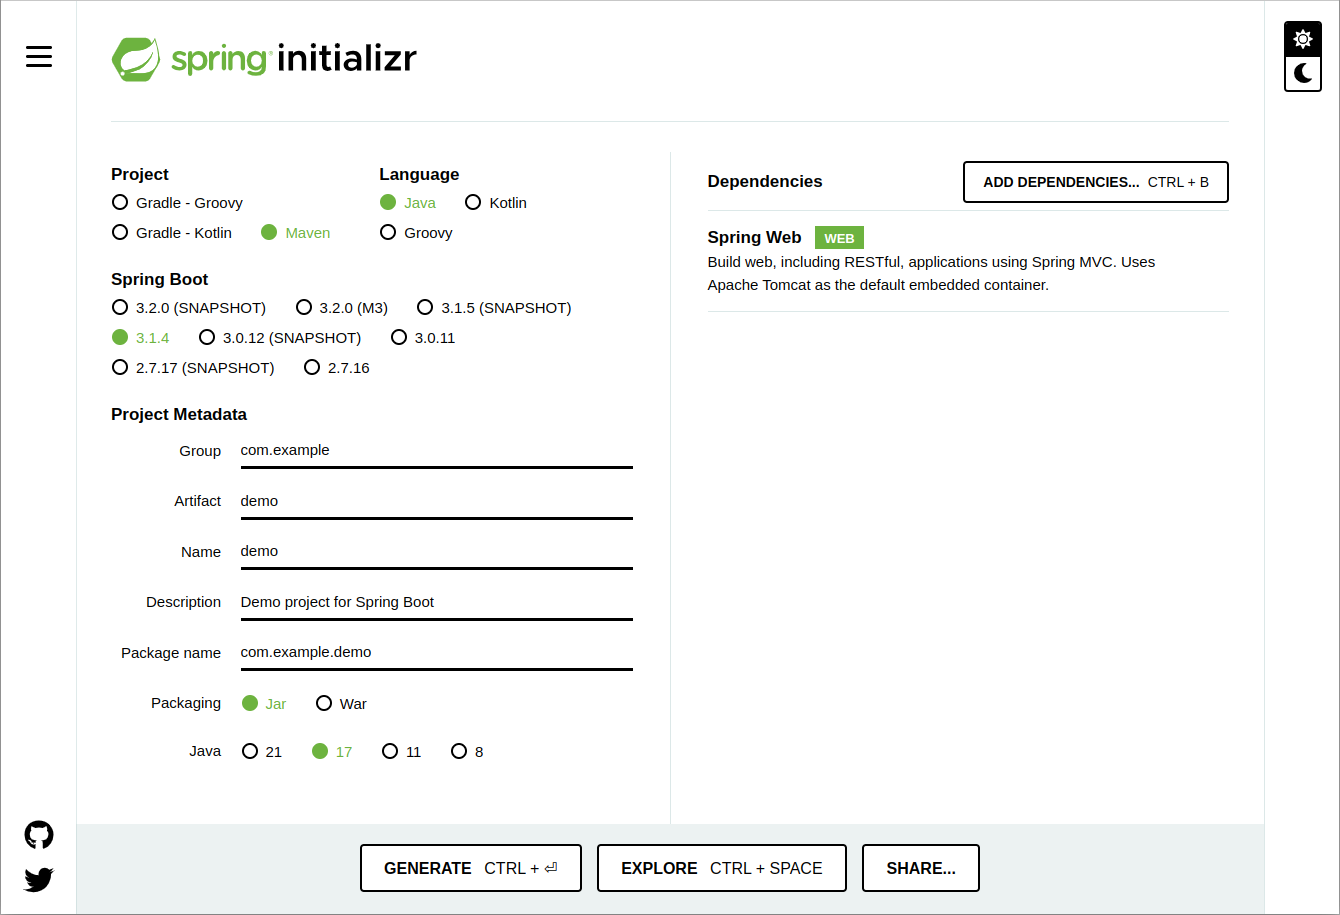Click the Project Metadata heading

(179, 414)
